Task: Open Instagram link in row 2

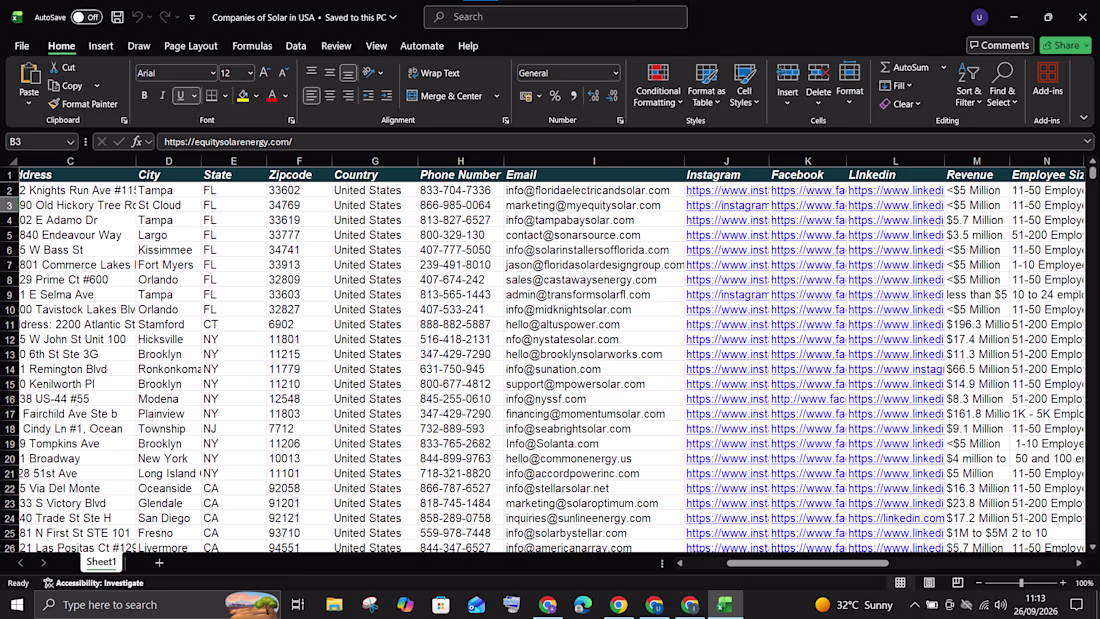Action: point(727,190)
